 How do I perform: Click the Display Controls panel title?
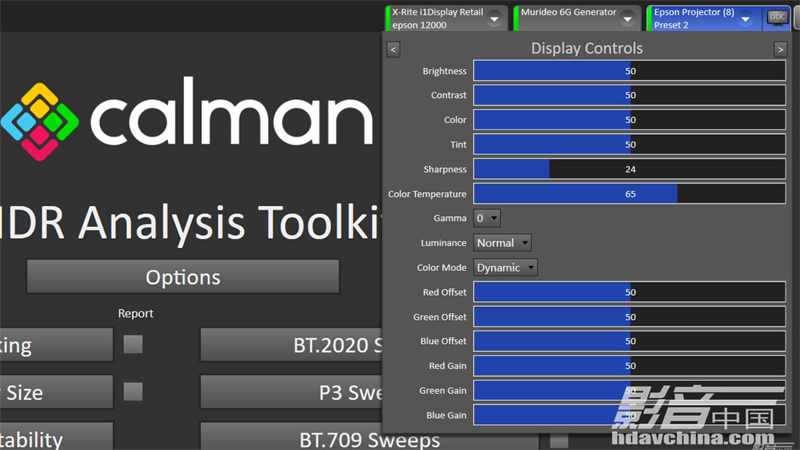point(587,48)
